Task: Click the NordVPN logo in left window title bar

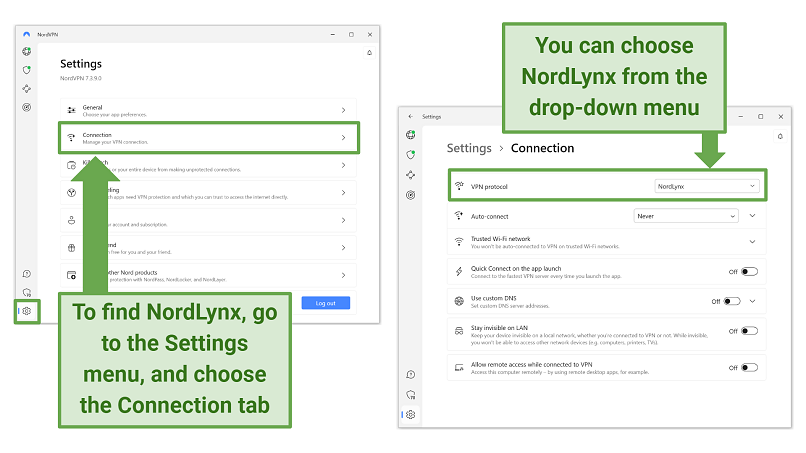Action: [x=27, y=34]
